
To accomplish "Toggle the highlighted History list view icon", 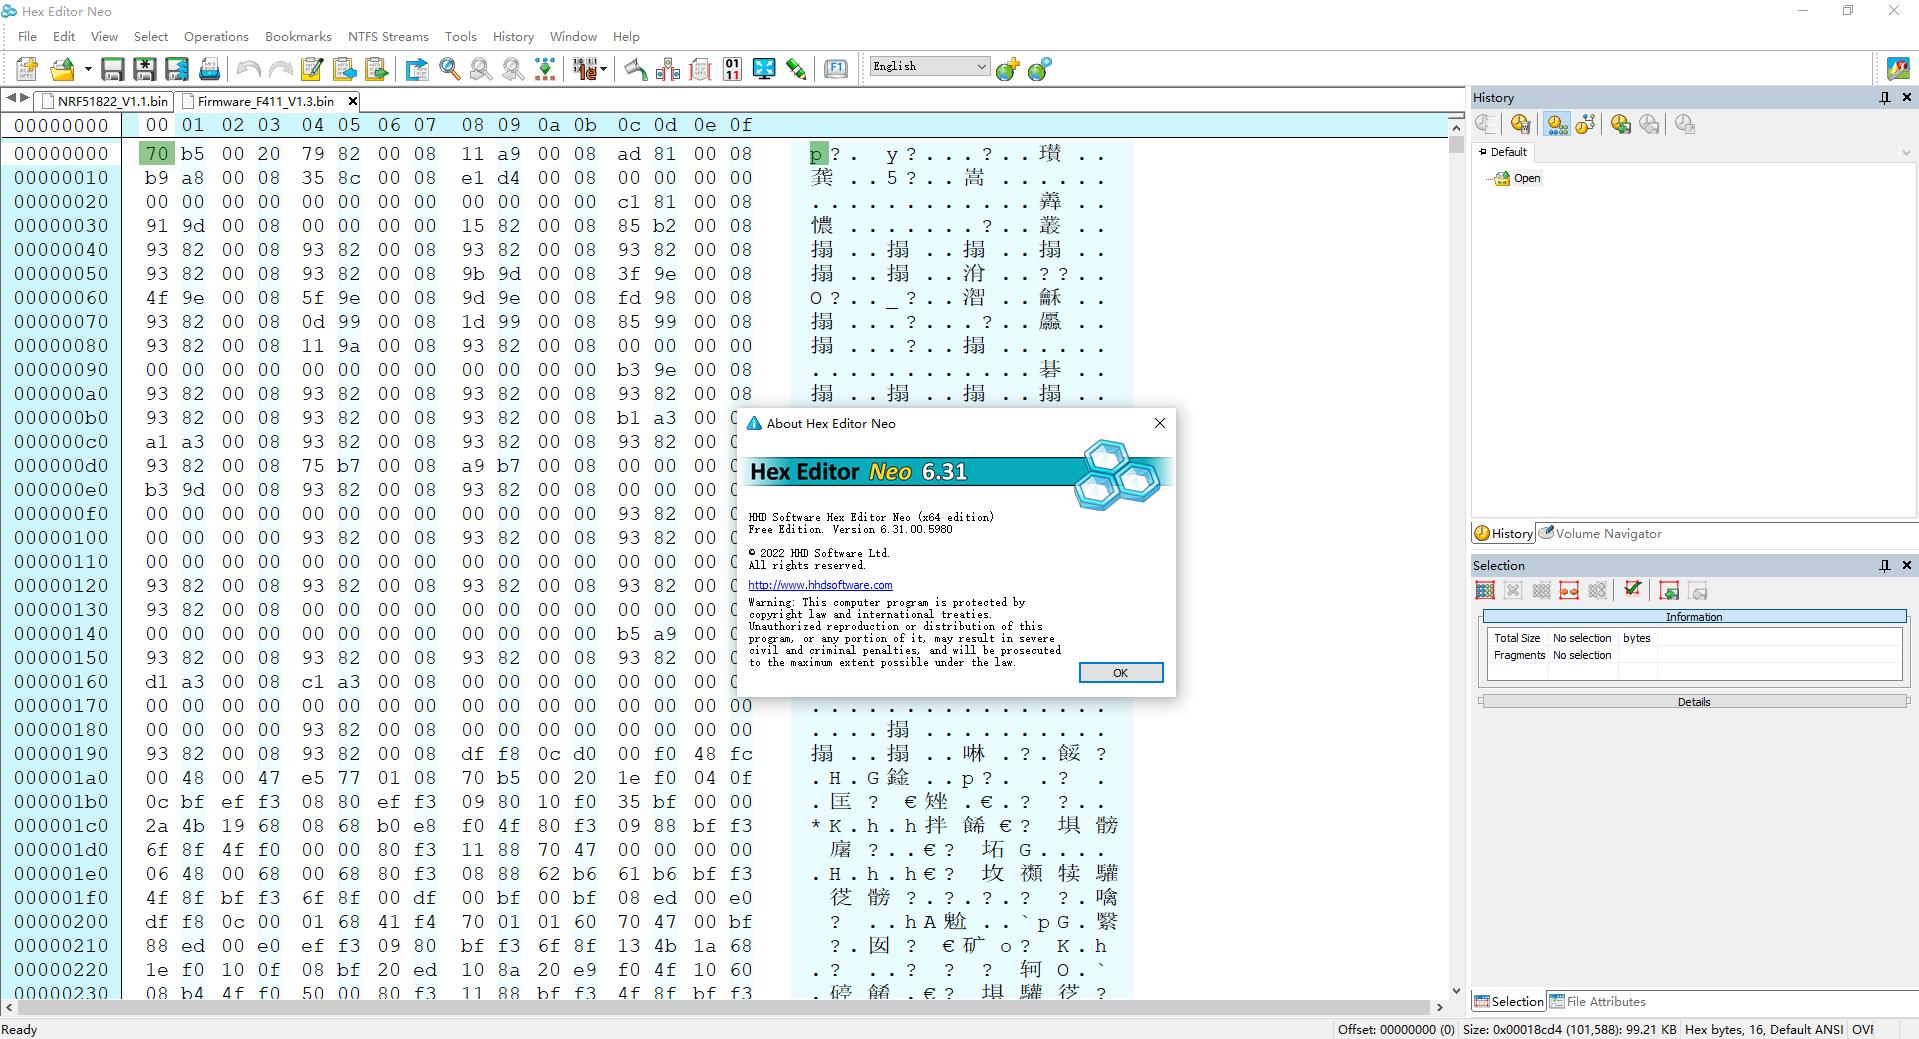I will [x=1556, y=124].
